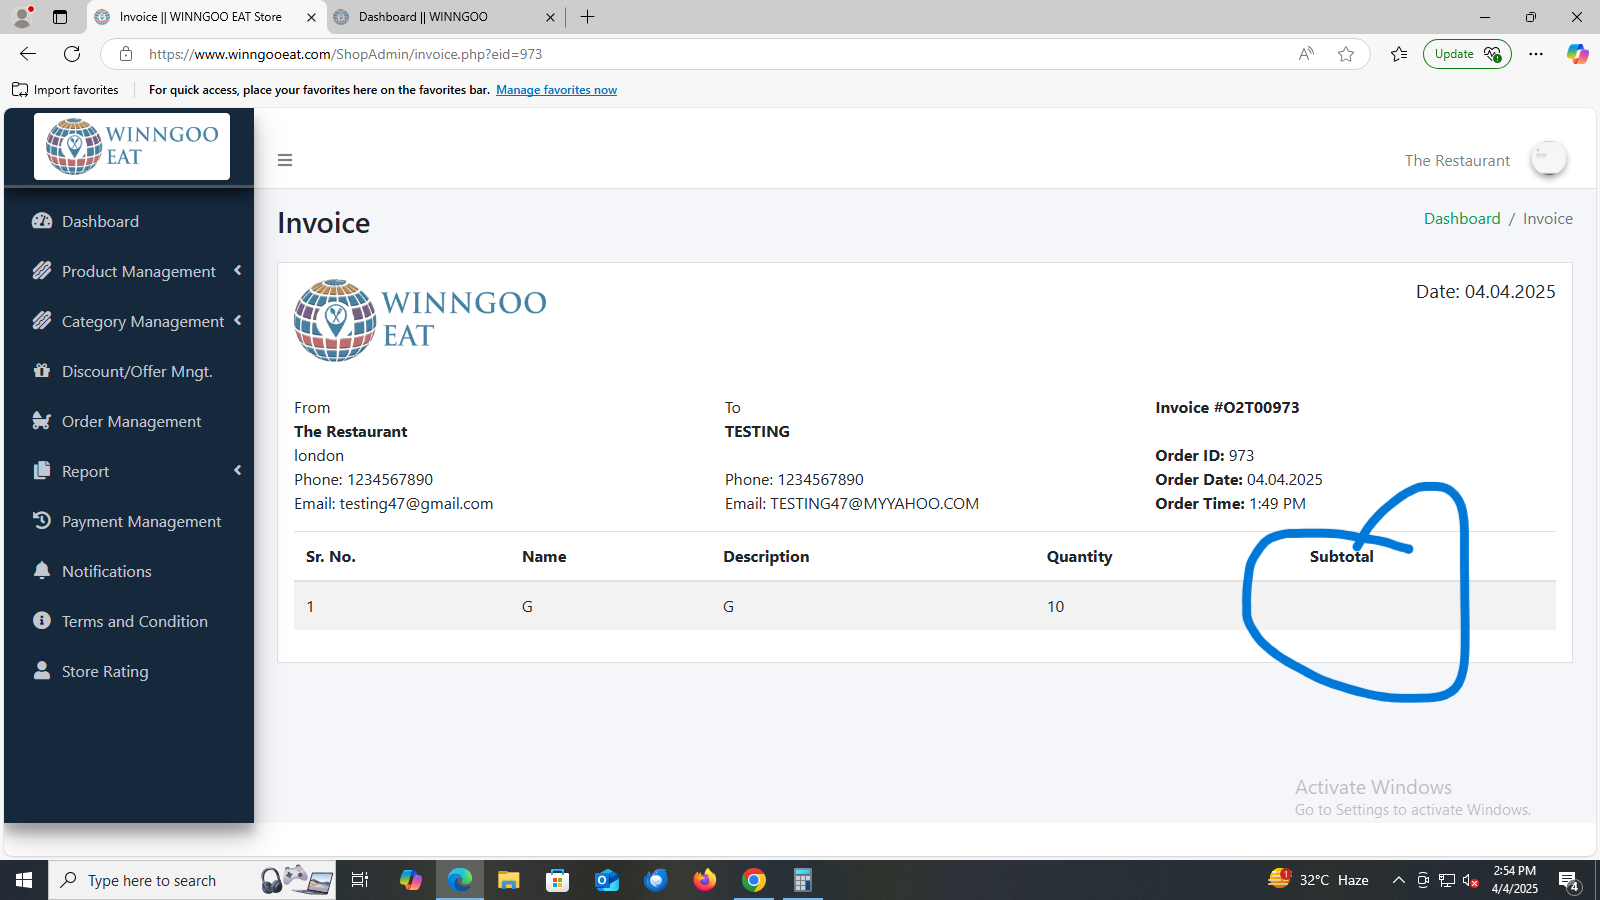1600x900 pixels.
Task: Click the Discount/Offer Mngt. gift icon
Action: 42,371
